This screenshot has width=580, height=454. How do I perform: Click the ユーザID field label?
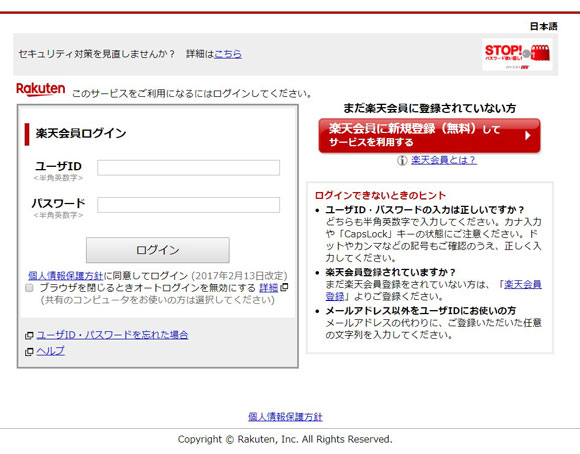58,166
